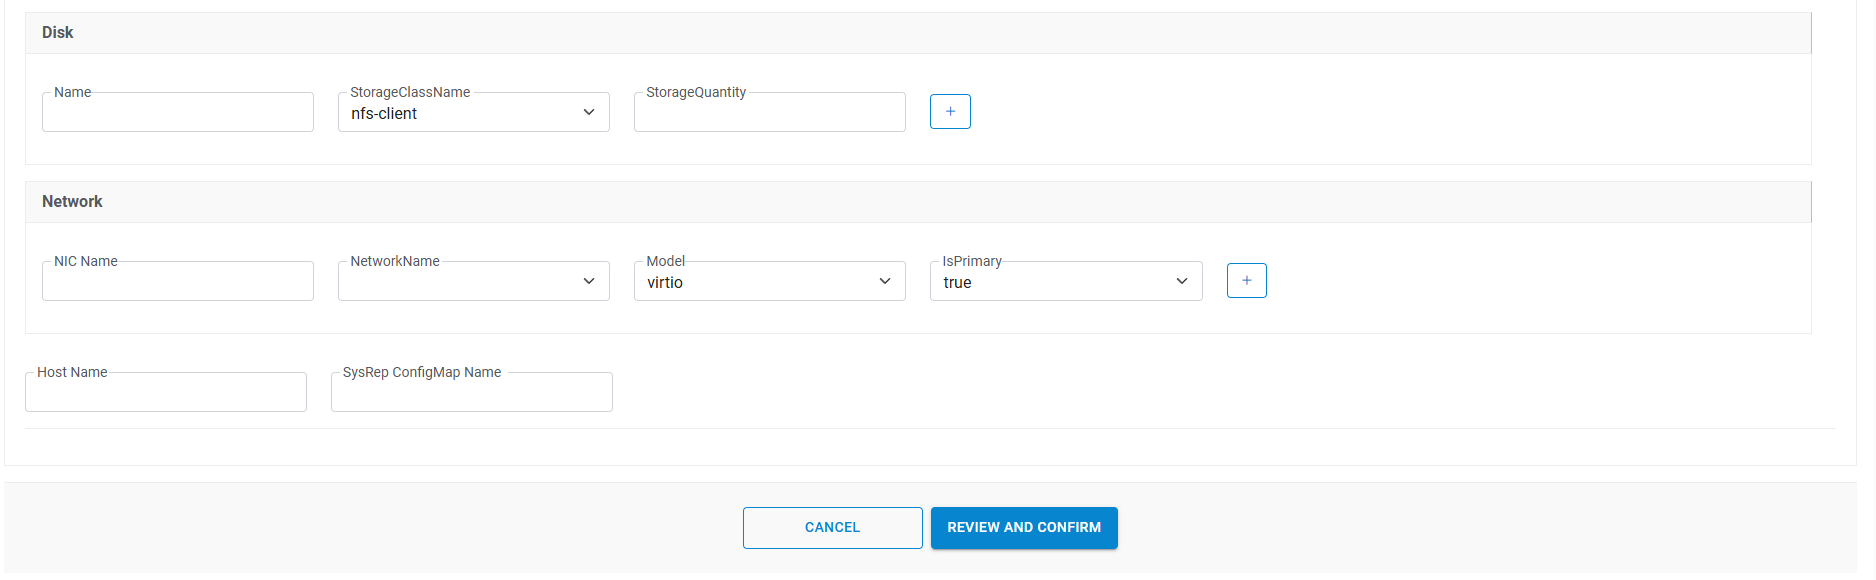Screen dimensions: 1876x580
Task: Open the NetworkName dropdown chevron
Action: point(589,281)
